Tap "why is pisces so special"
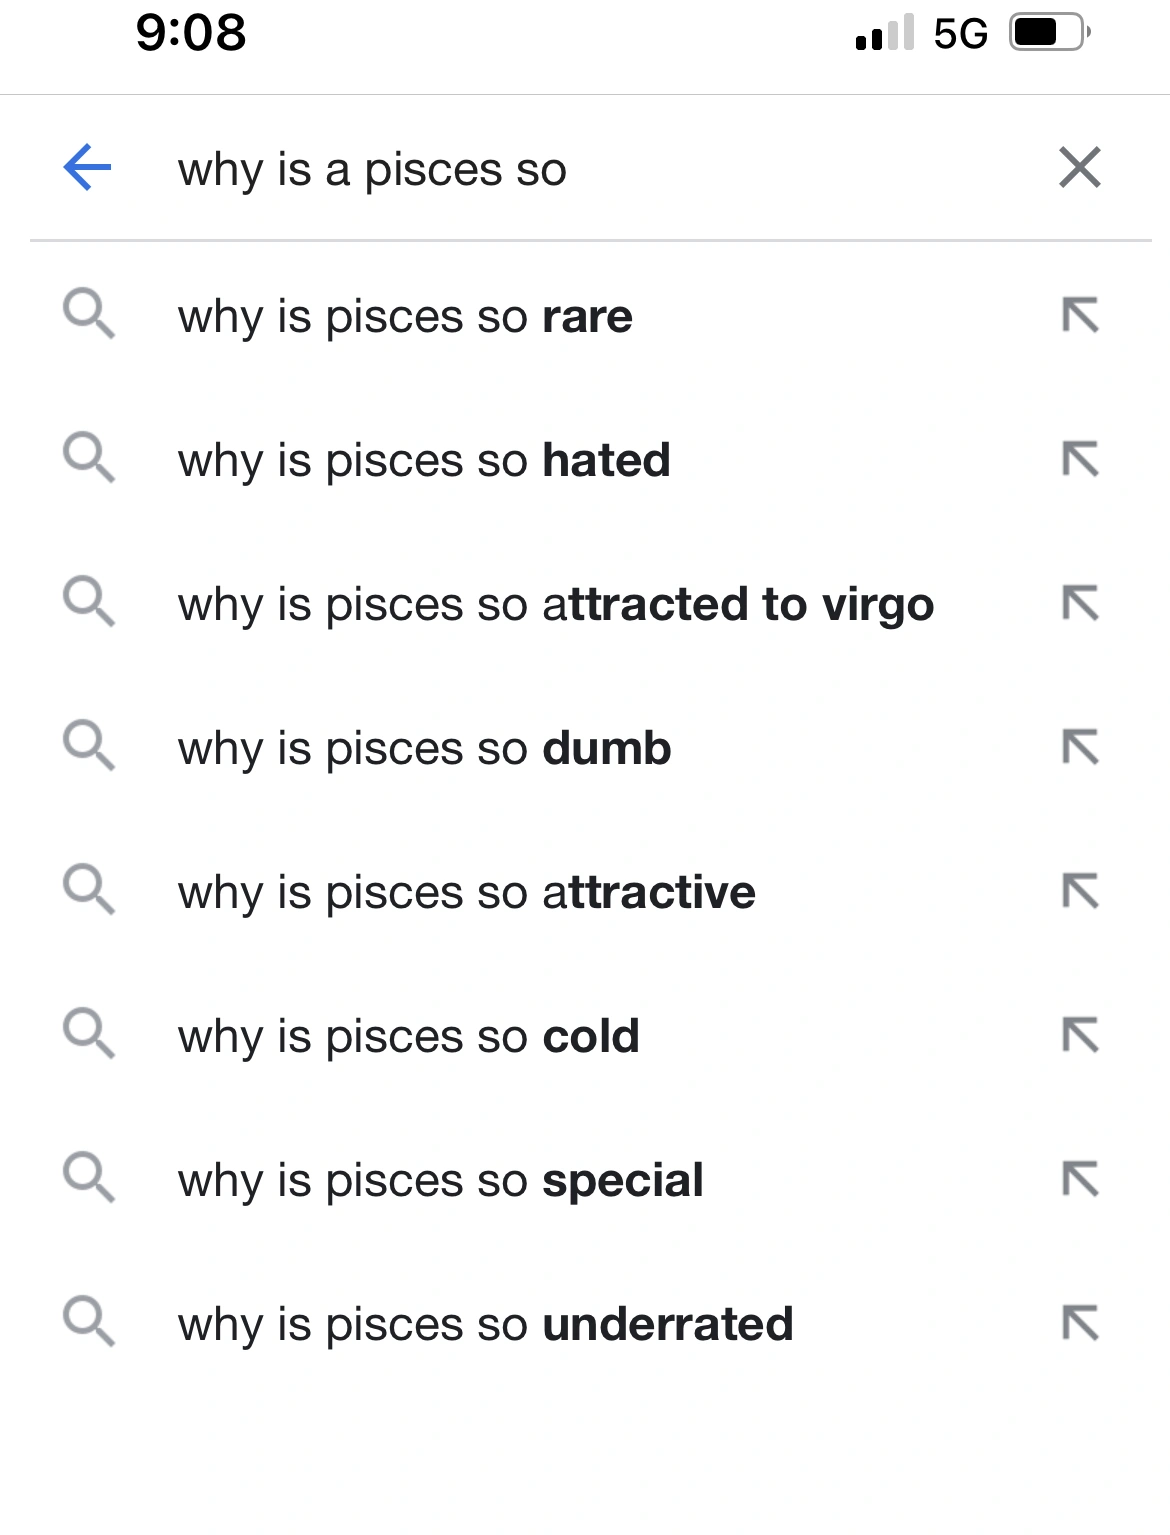 [440, 1181]
